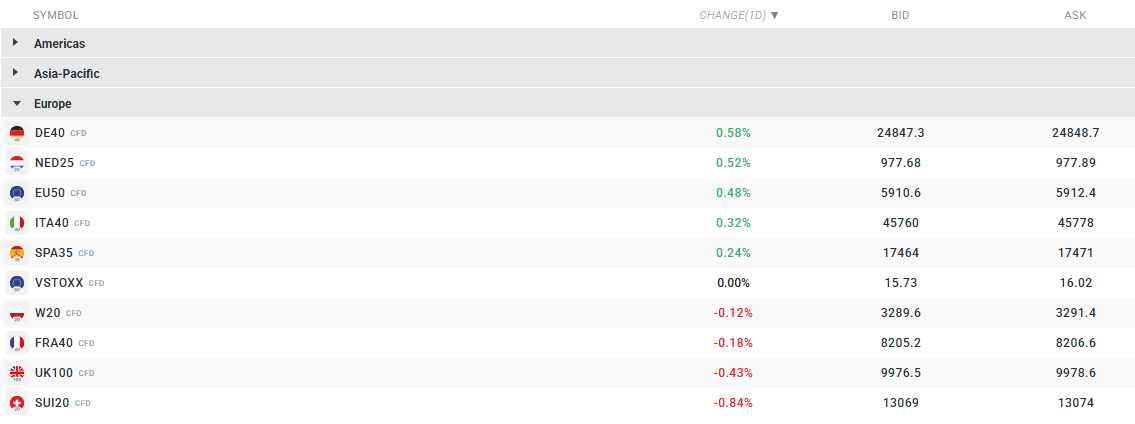Click the Netherlands flag icon for NED25
The width and height of the screenshot is (1135, 424).
pyautogui.click(x=17, y=163)
